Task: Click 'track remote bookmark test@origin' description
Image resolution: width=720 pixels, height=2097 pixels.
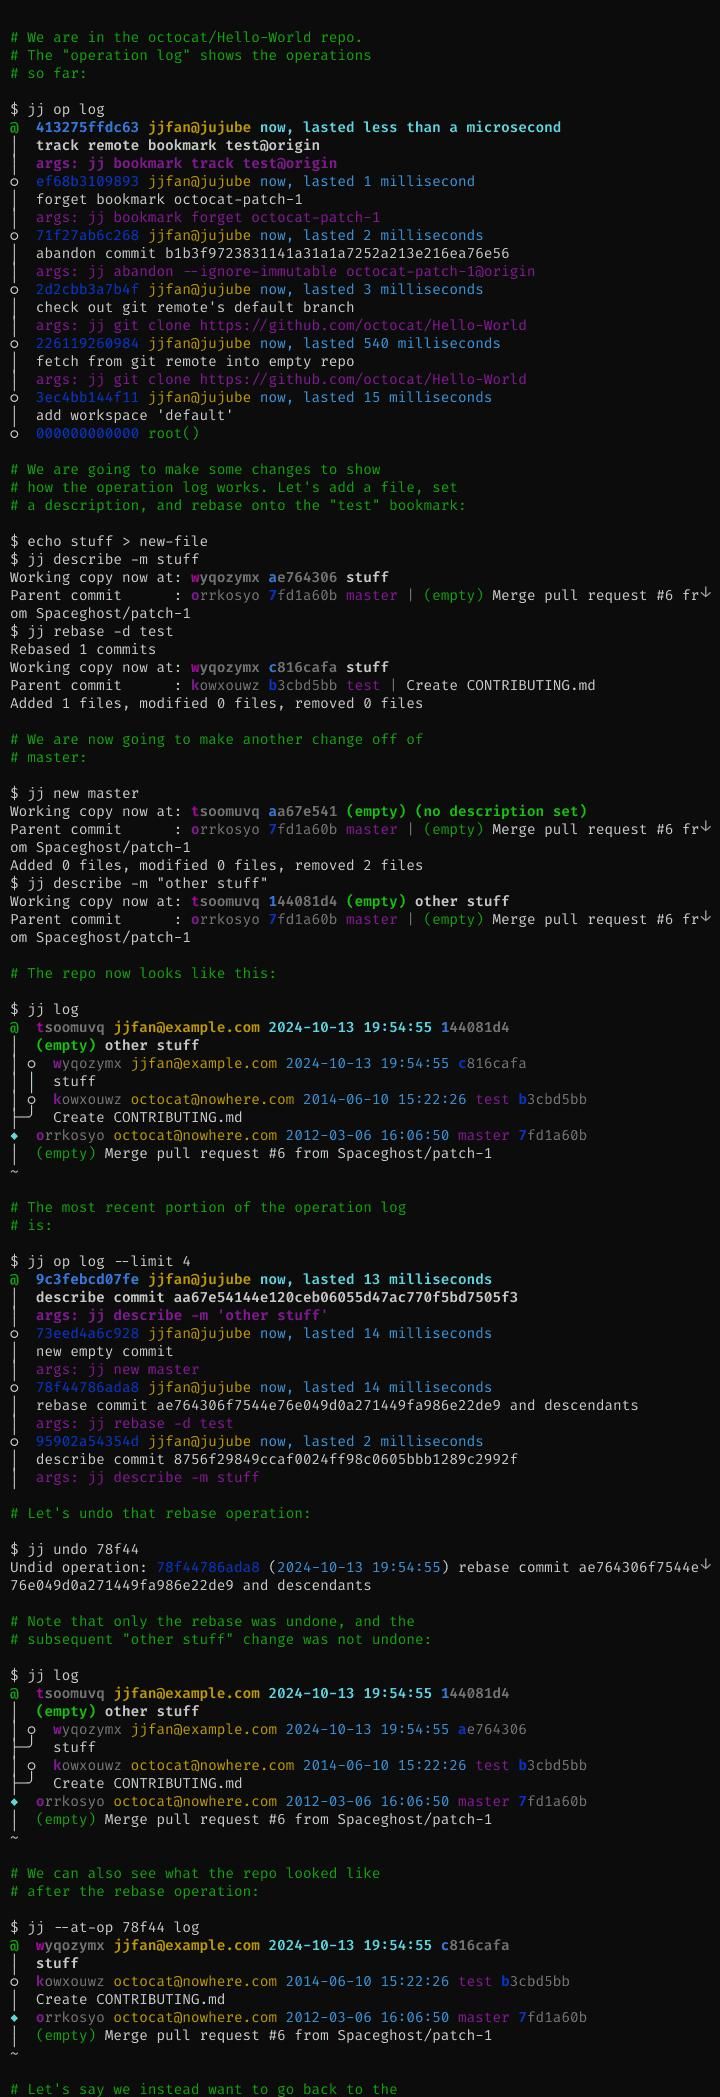Action: 178,145
